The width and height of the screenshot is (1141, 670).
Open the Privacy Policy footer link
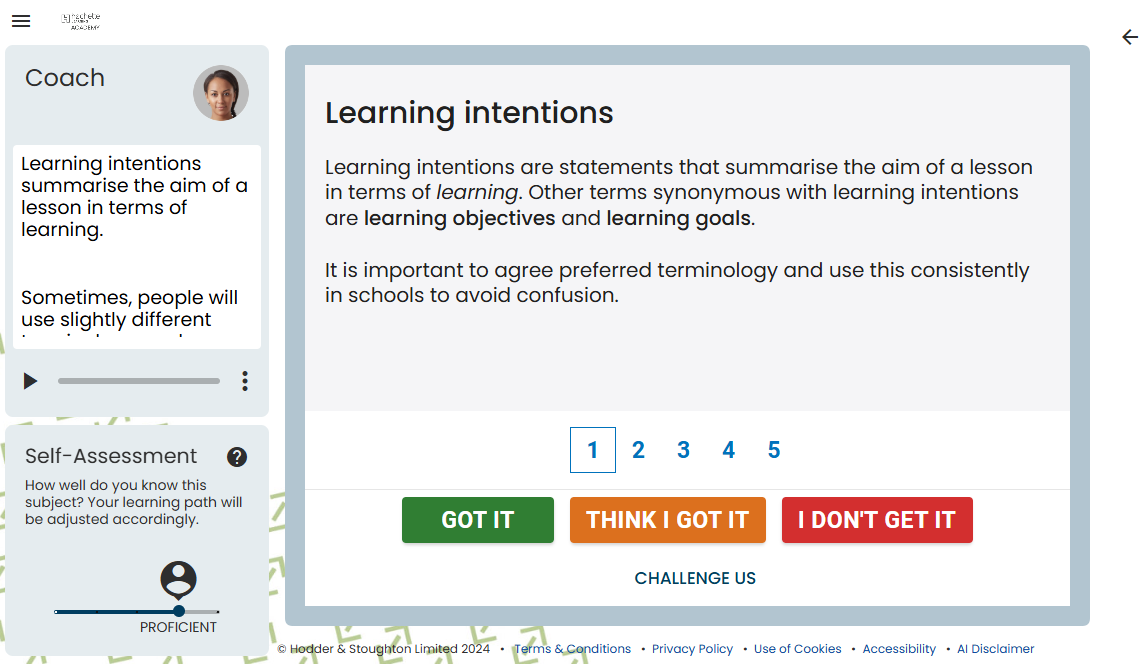pos(692,649)
